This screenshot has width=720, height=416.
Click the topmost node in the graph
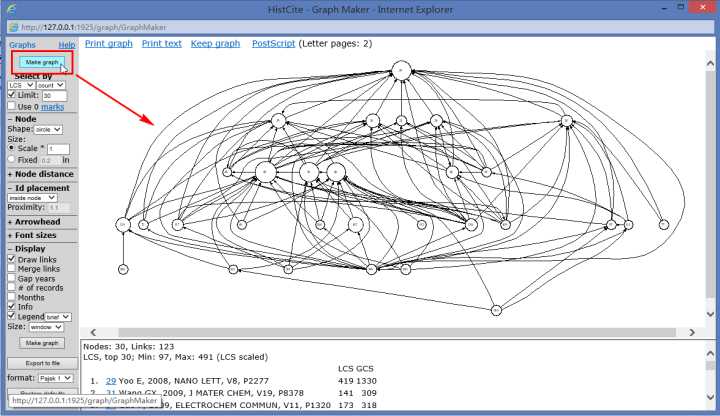point(401,71)
